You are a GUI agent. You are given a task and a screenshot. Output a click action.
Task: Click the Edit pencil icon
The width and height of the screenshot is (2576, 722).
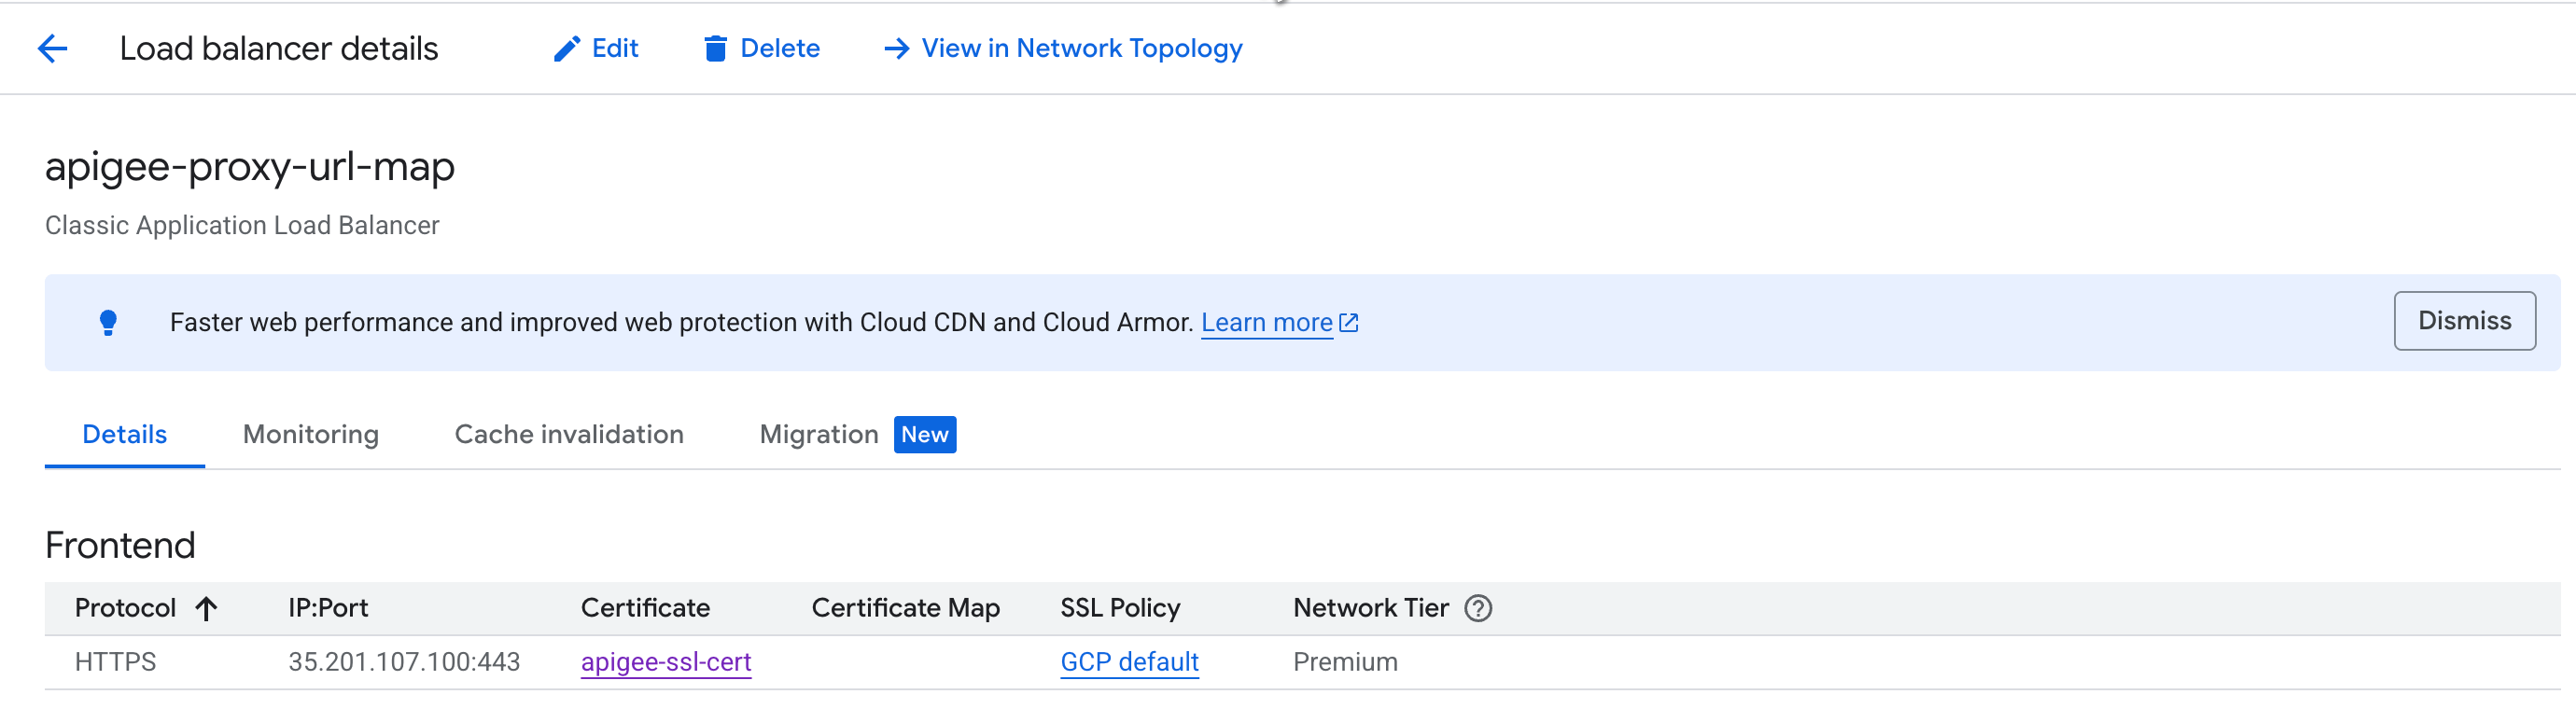tap(566, 49)
